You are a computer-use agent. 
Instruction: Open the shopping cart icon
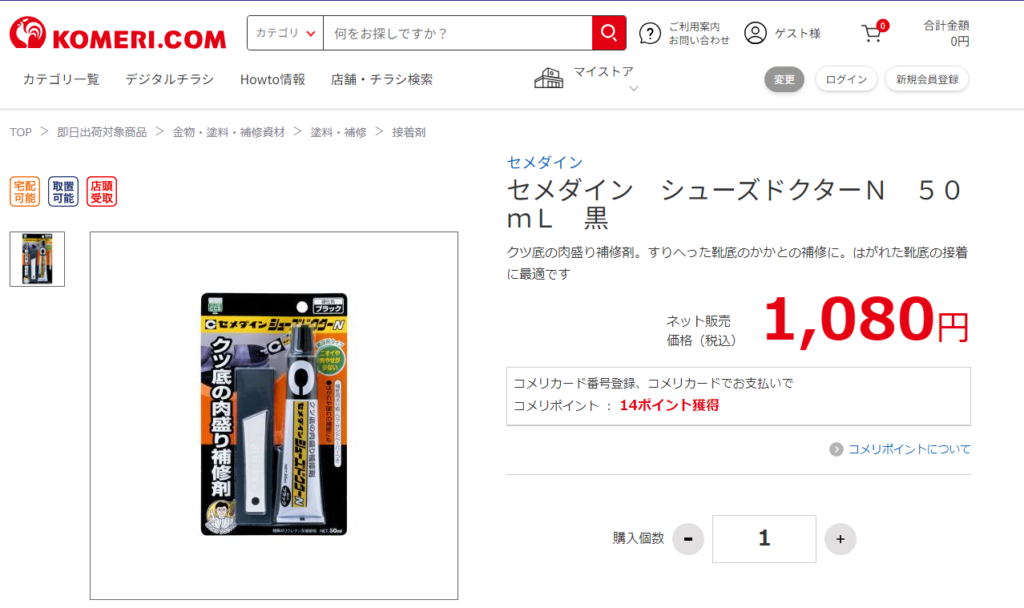[873, 33]
